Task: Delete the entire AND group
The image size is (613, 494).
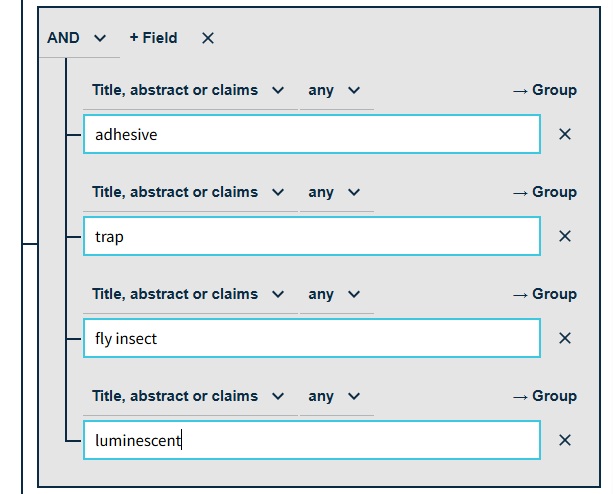Action: (208, 38)
